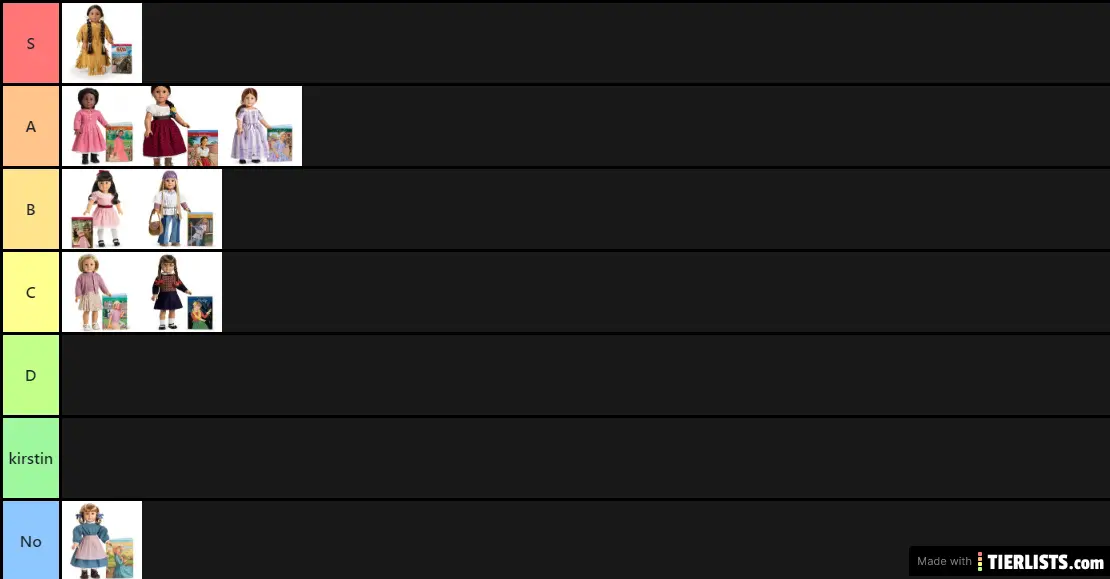Click the doll in the No tier
The image size is (1110, 579).
click(101, 540)
